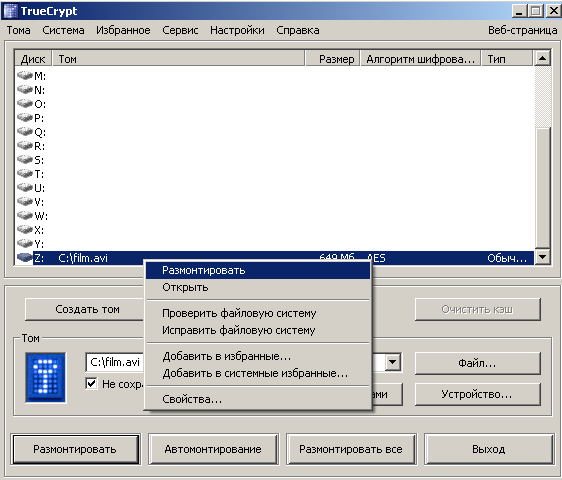This screenshot has width=562, height=480.
Task: Select the Y: drive letter row
Action: 39,244
